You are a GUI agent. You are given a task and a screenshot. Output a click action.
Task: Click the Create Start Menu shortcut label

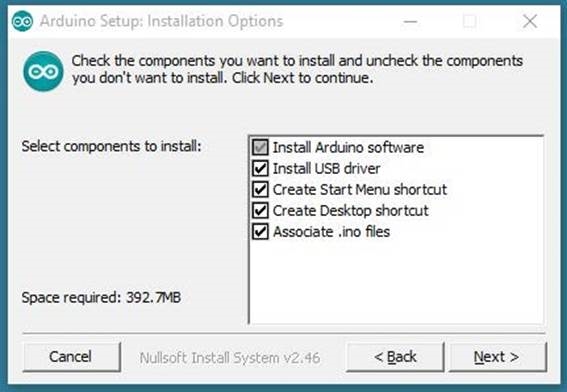point(360,189)
